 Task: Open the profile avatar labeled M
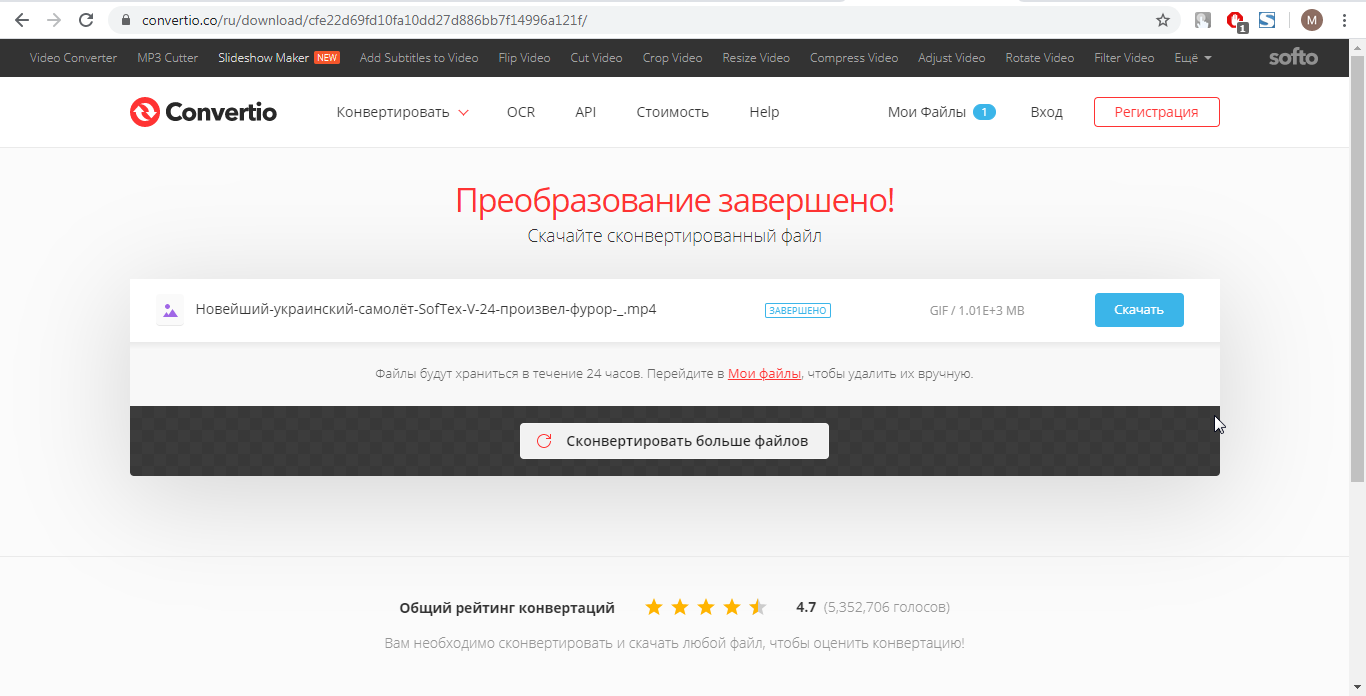(1311, 20)
